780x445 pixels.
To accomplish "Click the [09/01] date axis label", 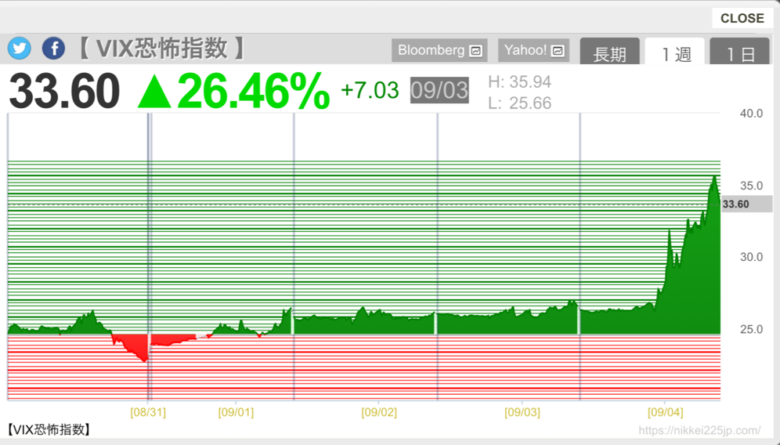I will (x=236, y=412).
